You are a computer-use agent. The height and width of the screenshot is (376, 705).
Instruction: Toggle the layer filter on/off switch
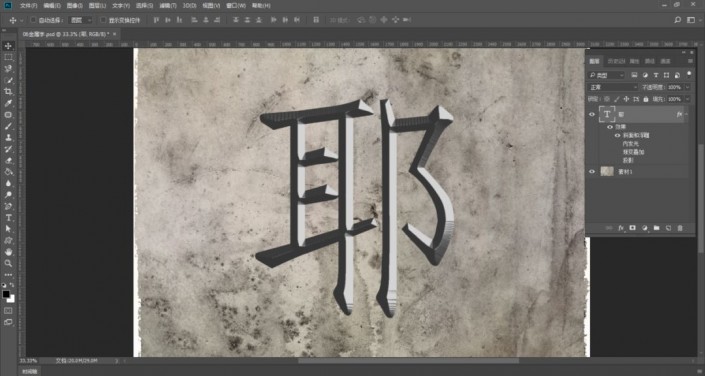tap(689, 74)
